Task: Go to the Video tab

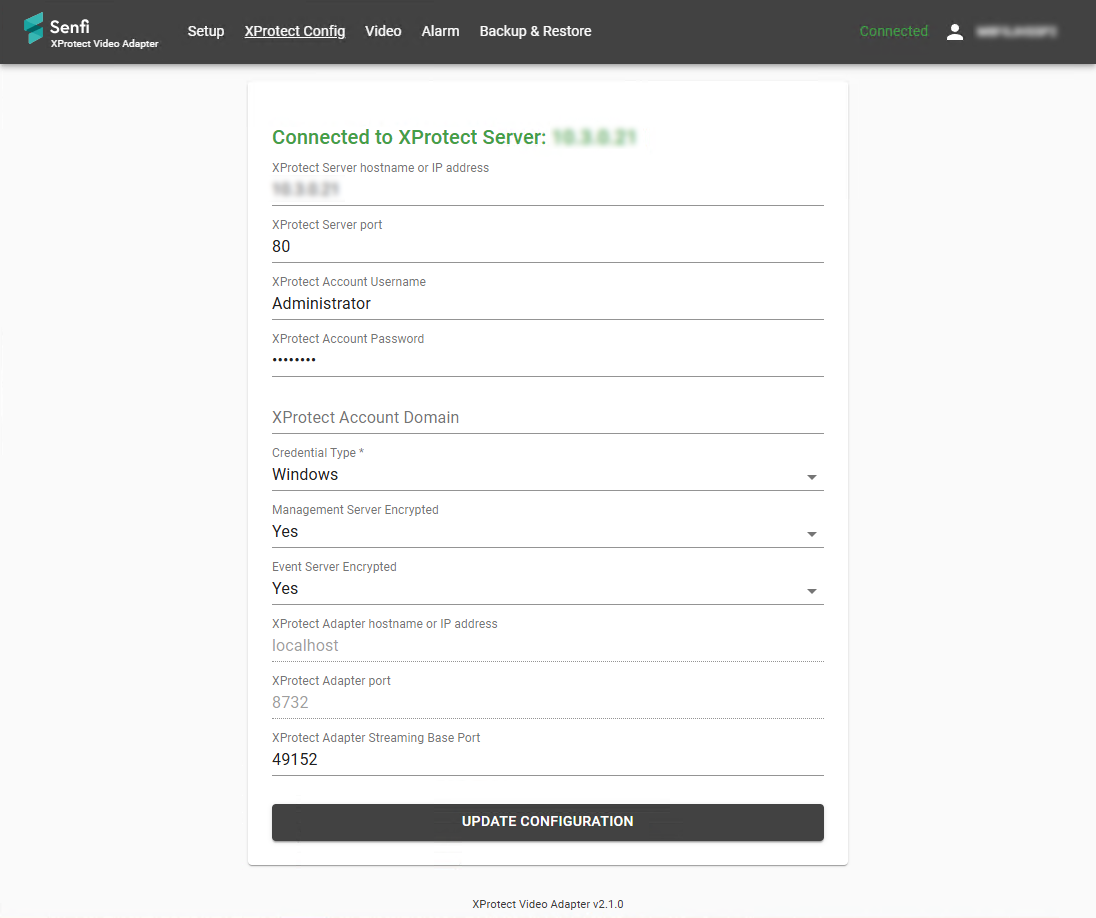Action: tap(383, 31)
